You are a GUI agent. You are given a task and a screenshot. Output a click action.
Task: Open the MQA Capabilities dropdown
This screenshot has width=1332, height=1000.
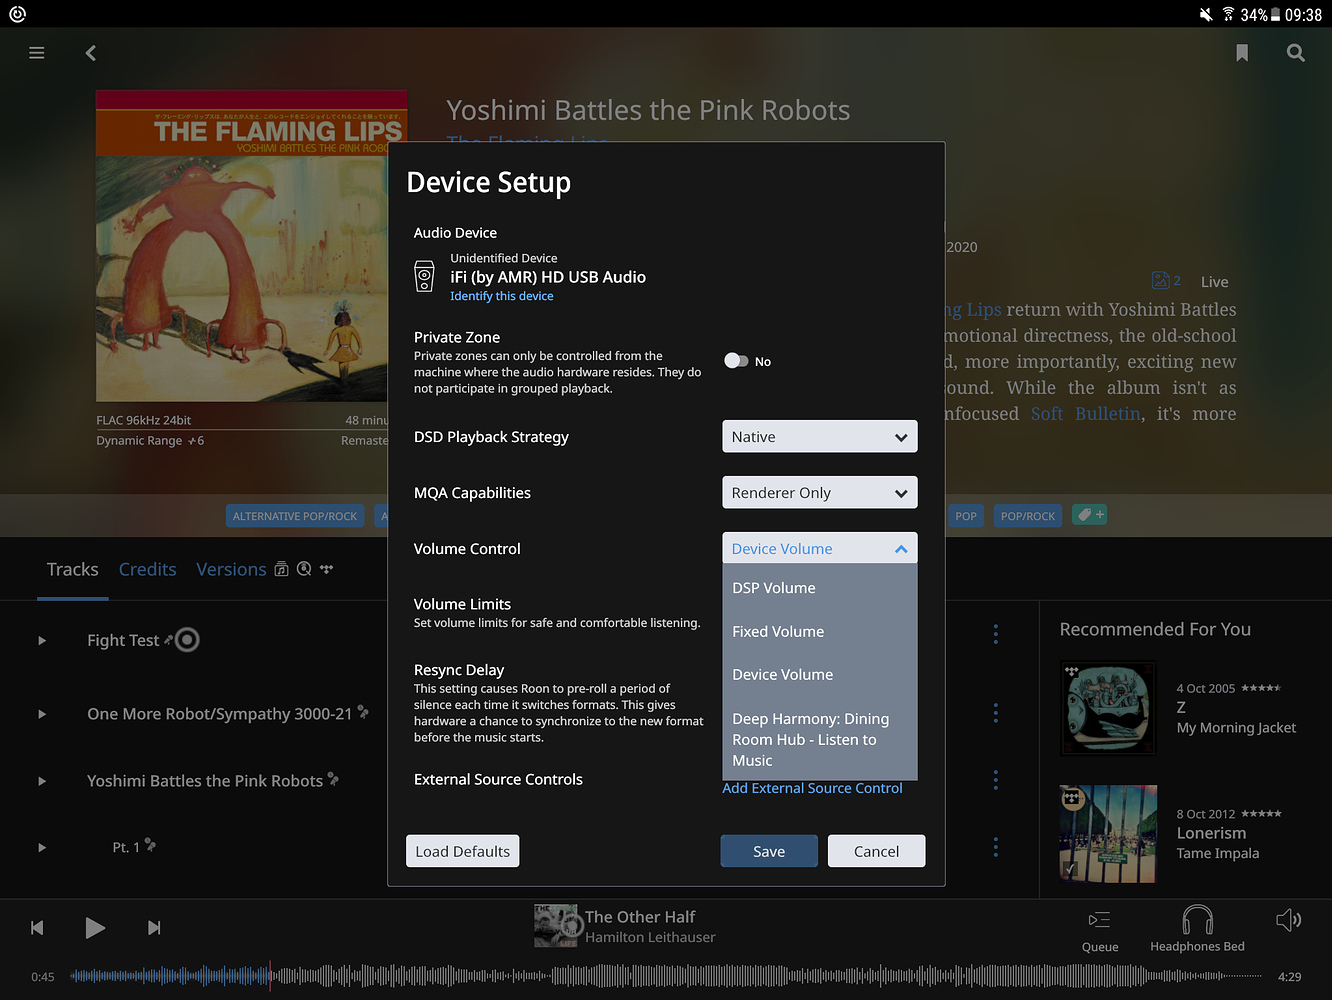pyautogui.click(x=819, y=493)
